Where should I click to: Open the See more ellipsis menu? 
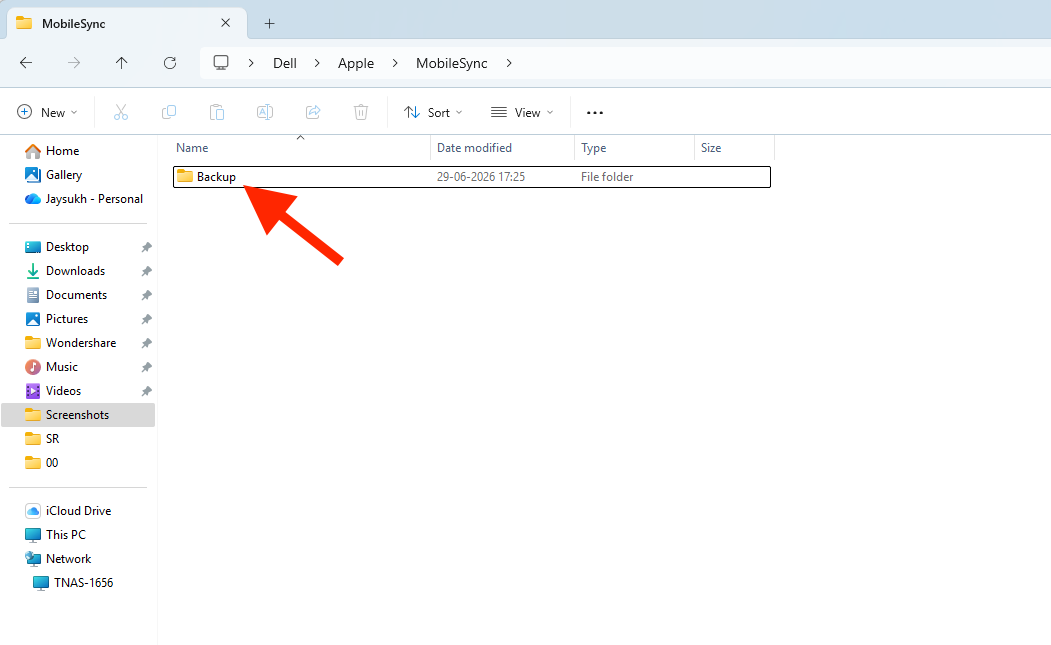click(x=595, y=113)
